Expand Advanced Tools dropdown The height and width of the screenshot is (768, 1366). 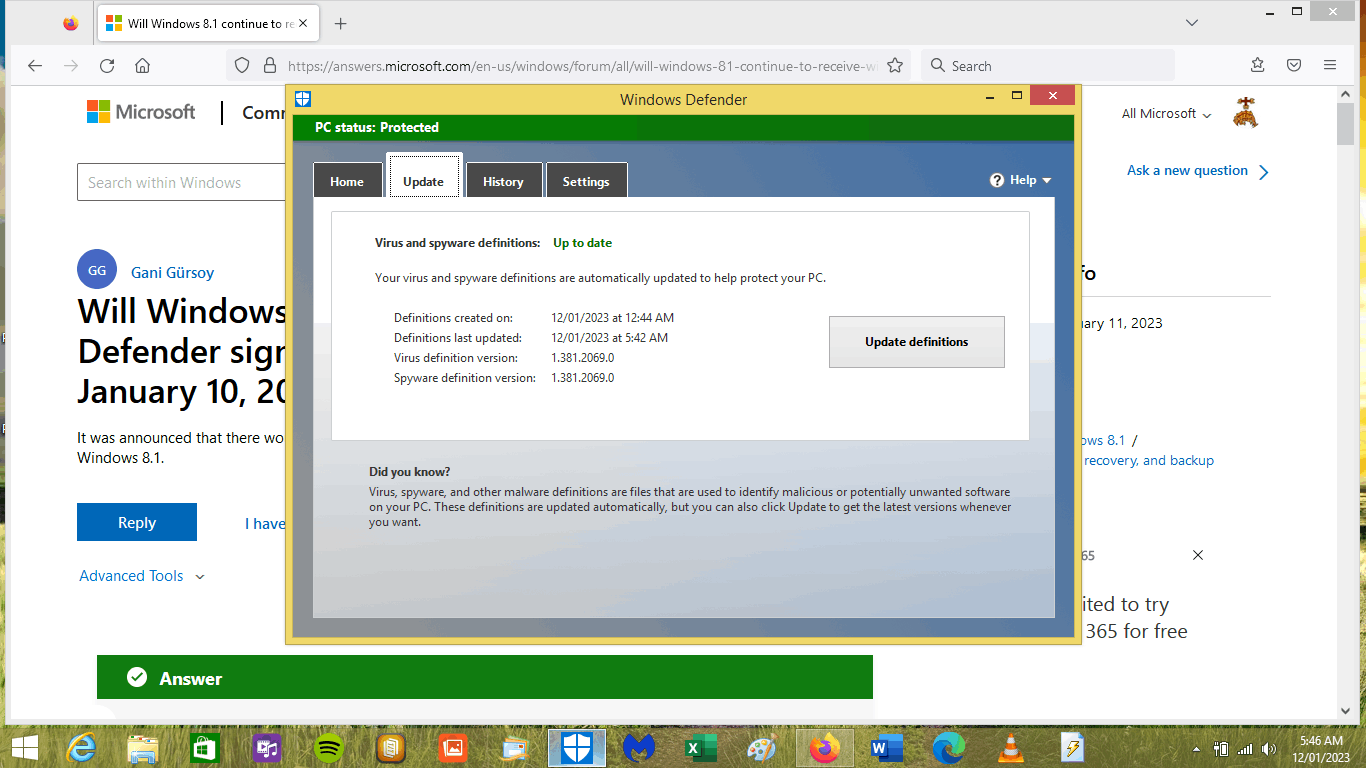(x=142, y=576)
